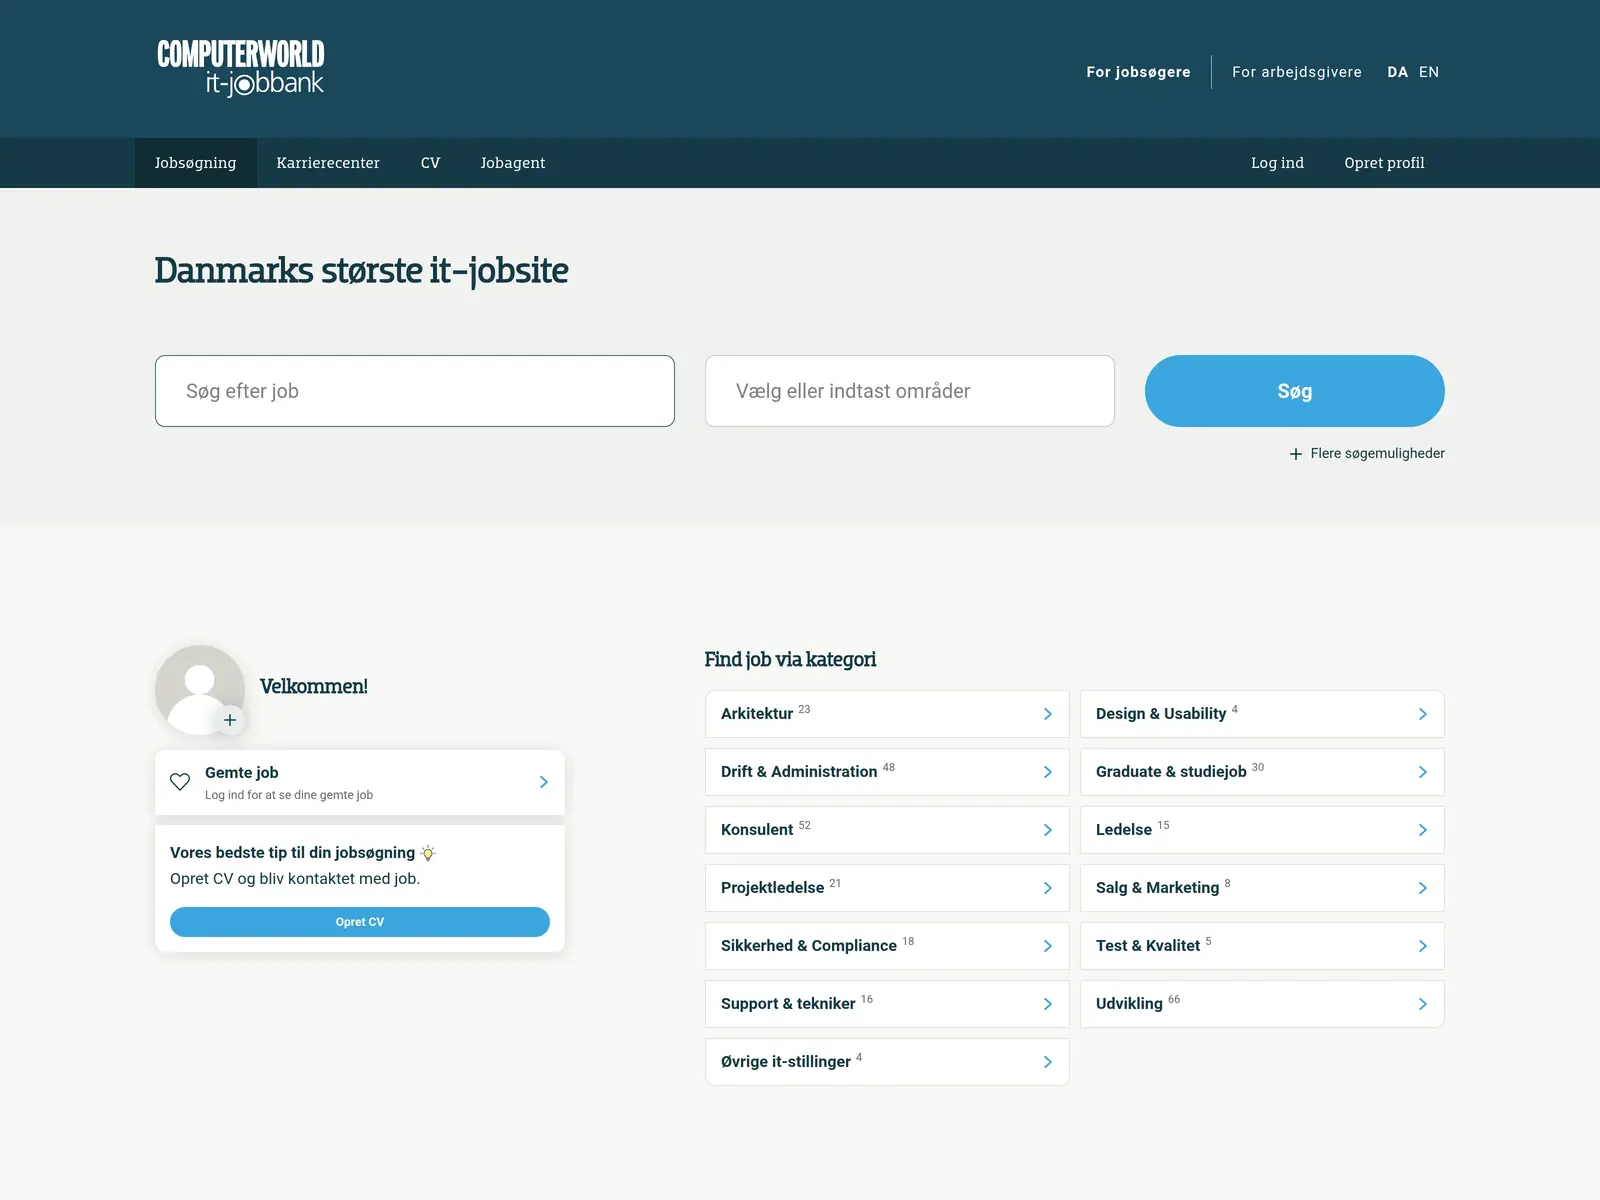Switch language to DA
Screen dimensions: 1600x1200
pos(1398,72)
